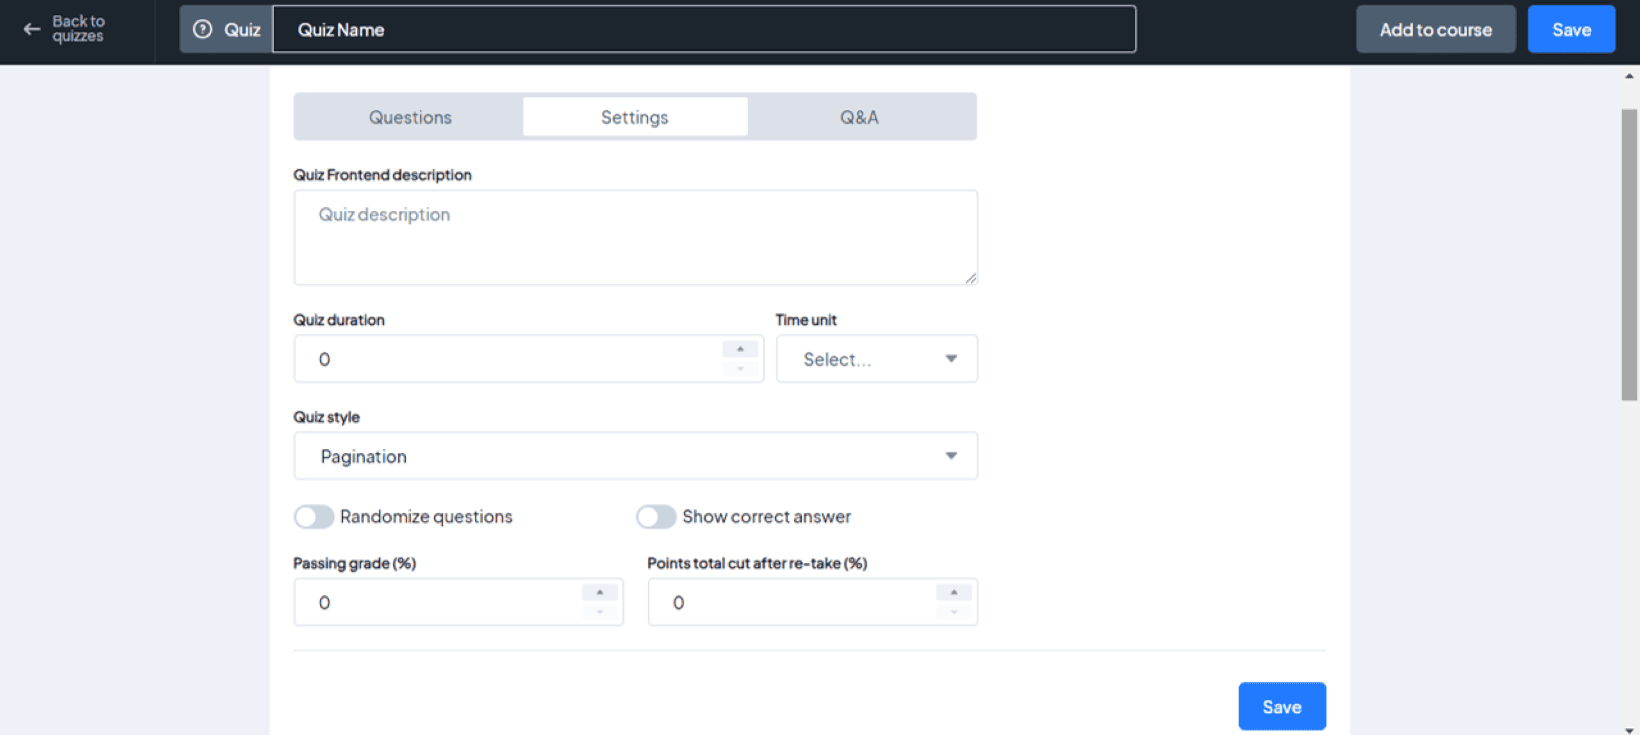Enable the Randomize questions toggle
This screenshot has width=1640, height=735.
314,517
